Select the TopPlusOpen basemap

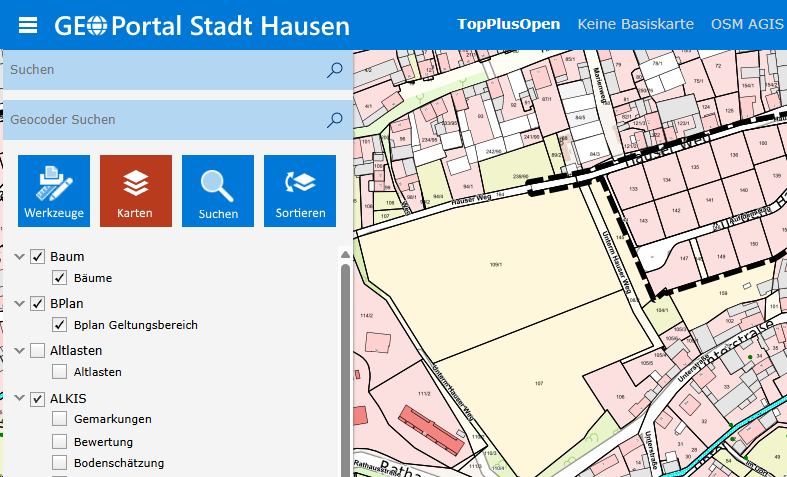pyautogui.click(x=508, y=24)
